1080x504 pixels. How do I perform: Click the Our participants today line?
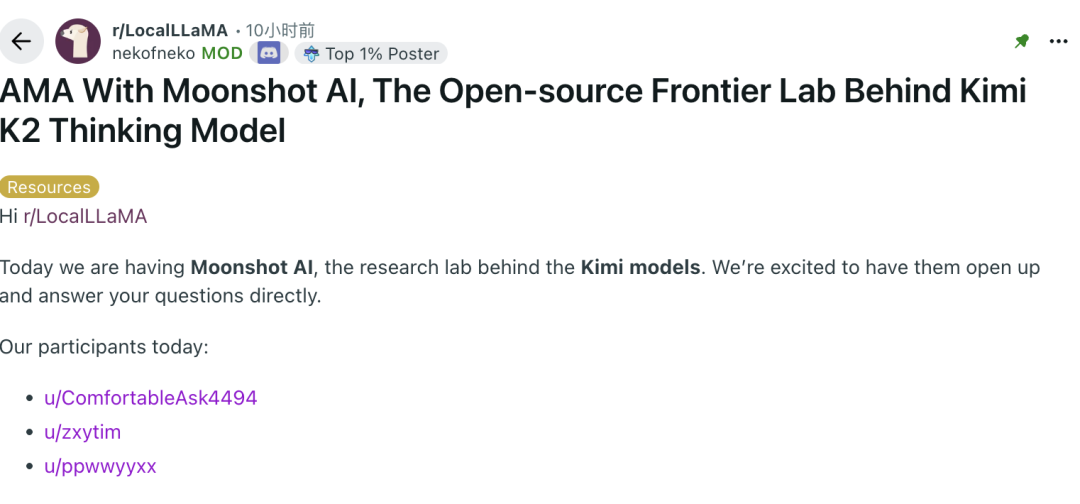104,346
